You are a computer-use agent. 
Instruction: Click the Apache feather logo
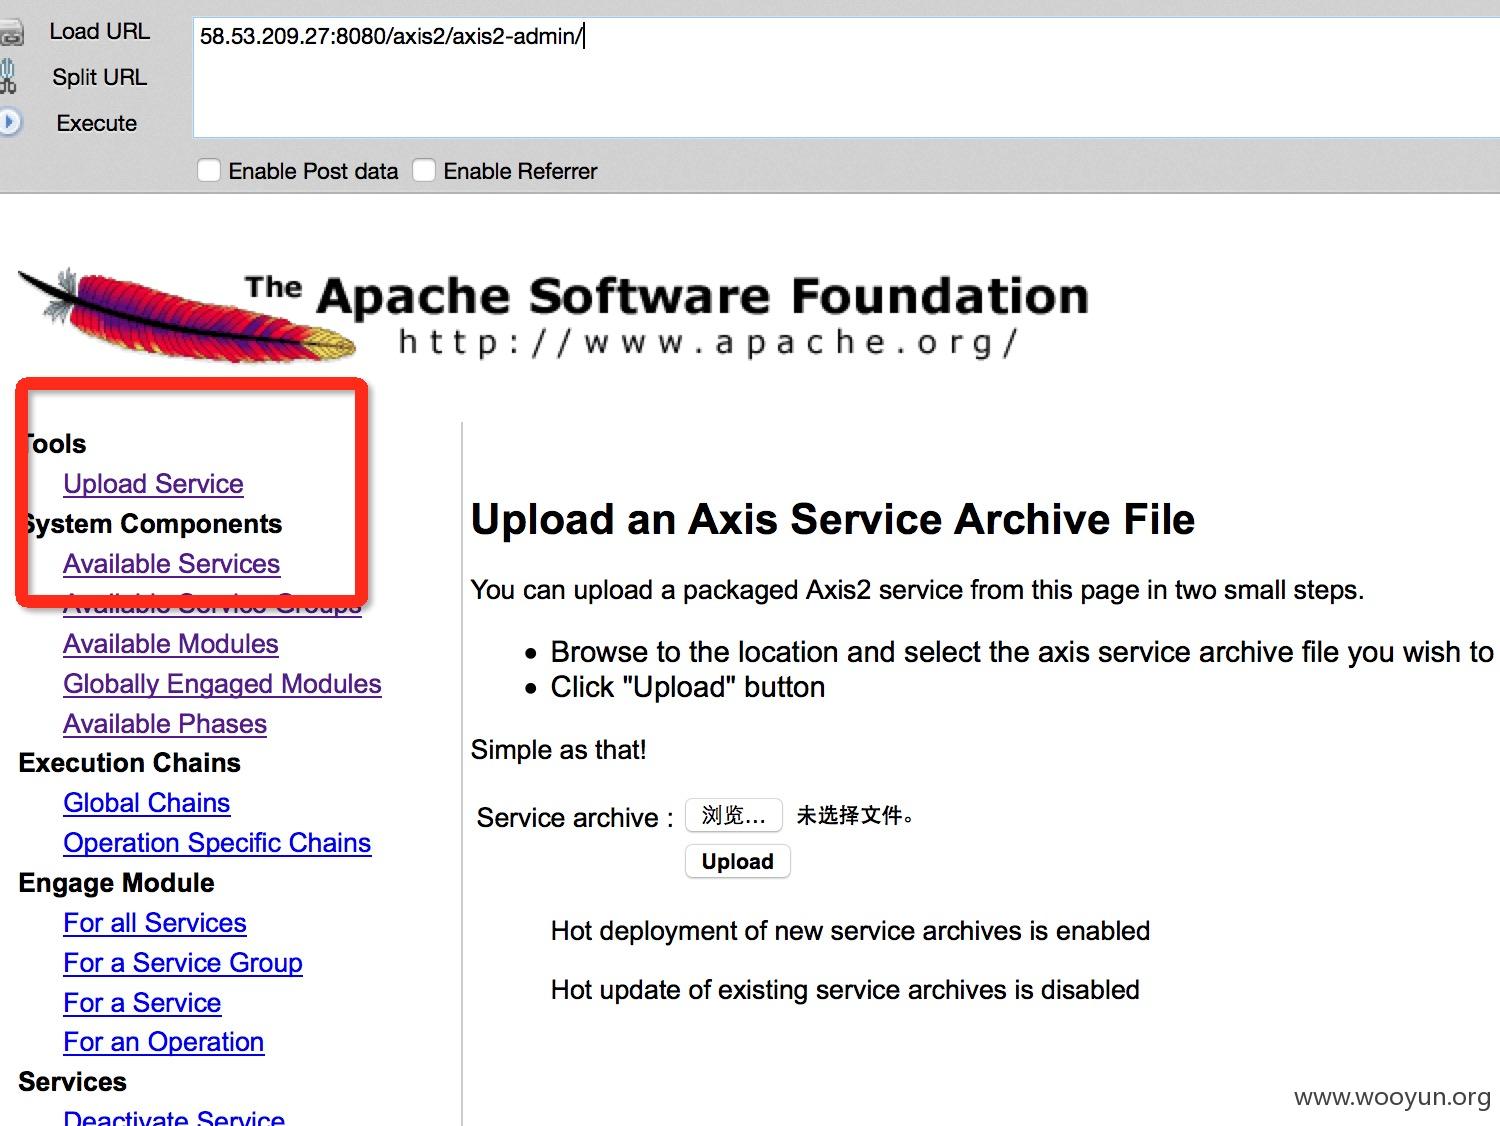click(187, 314)
